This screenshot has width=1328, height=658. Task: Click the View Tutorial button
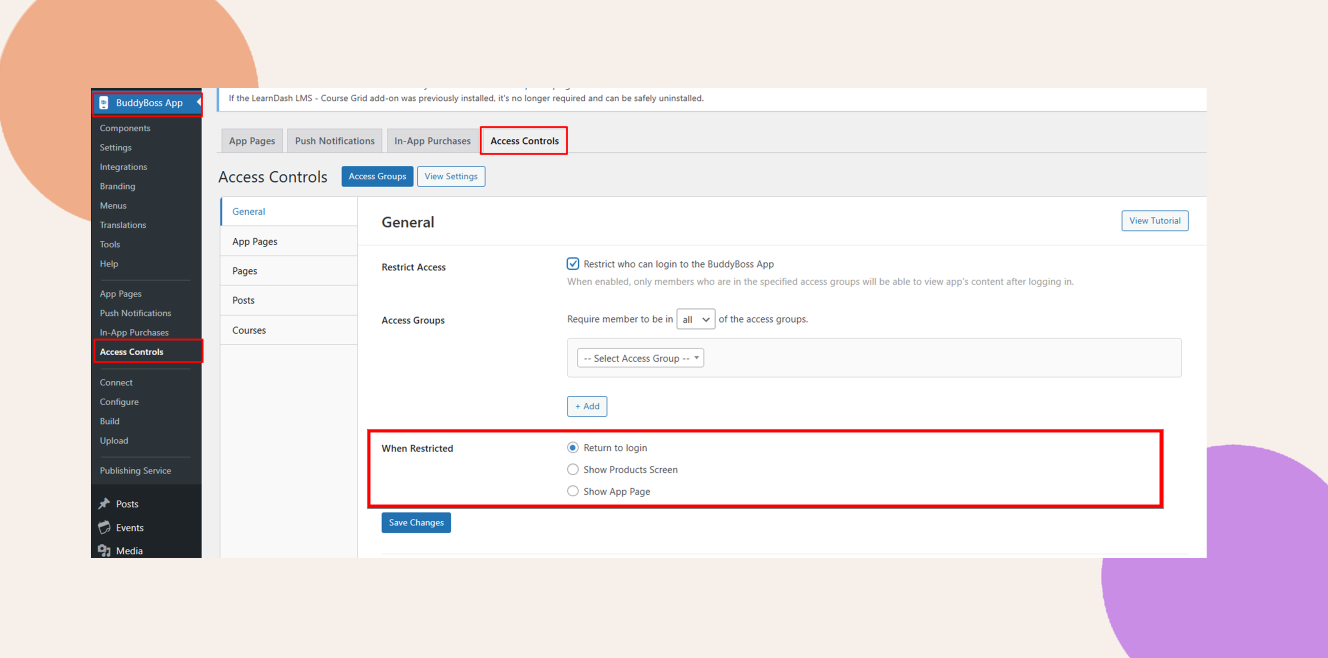coord(1155,221)
